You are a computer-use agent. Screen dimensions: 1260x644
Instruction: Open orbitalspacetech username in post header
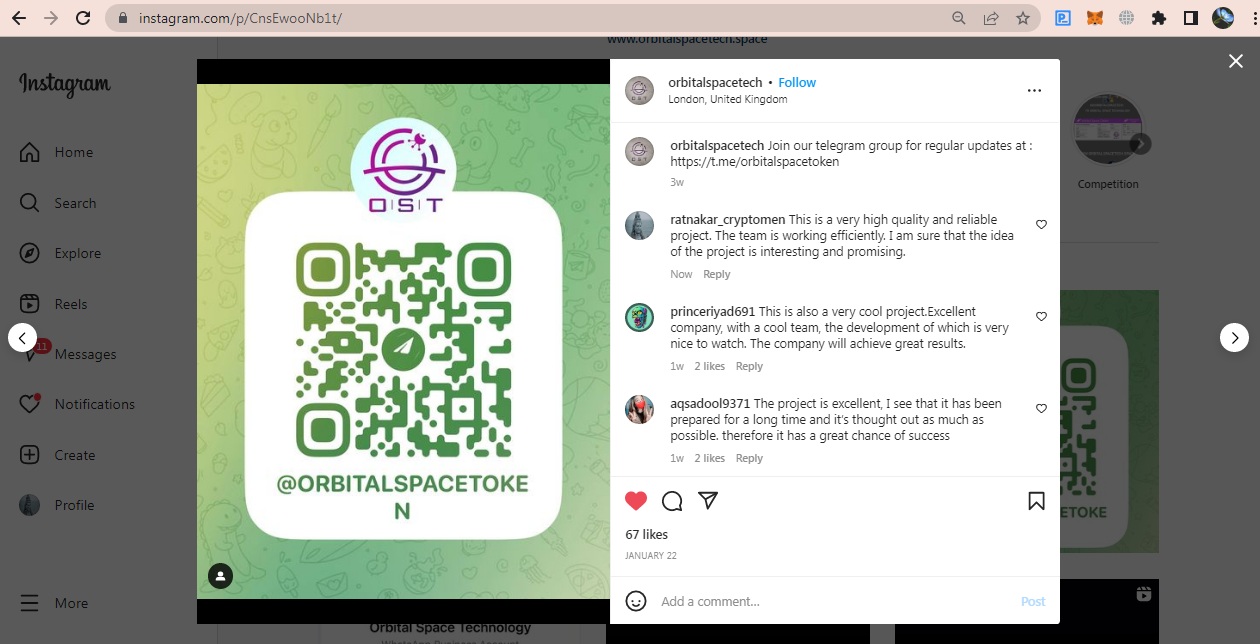715,82
